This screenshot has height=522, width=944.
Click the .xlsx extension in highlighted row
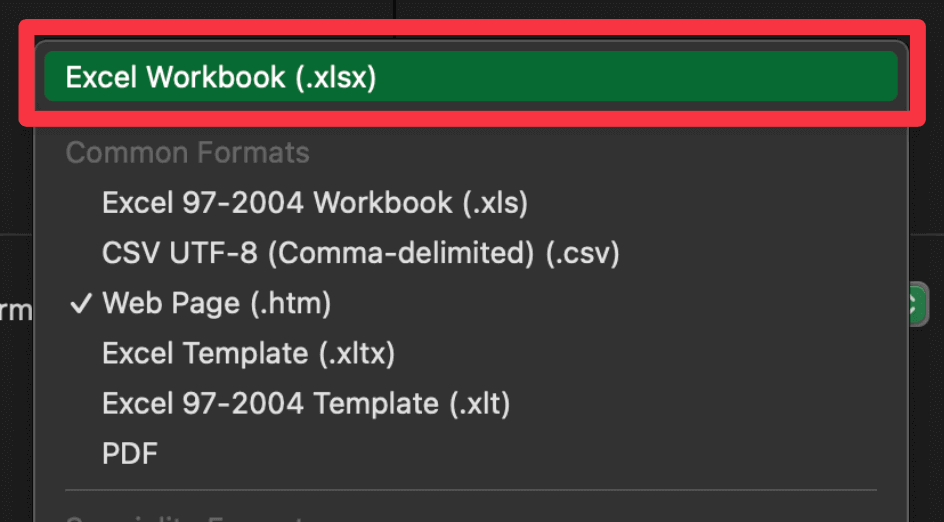[336, 77]
